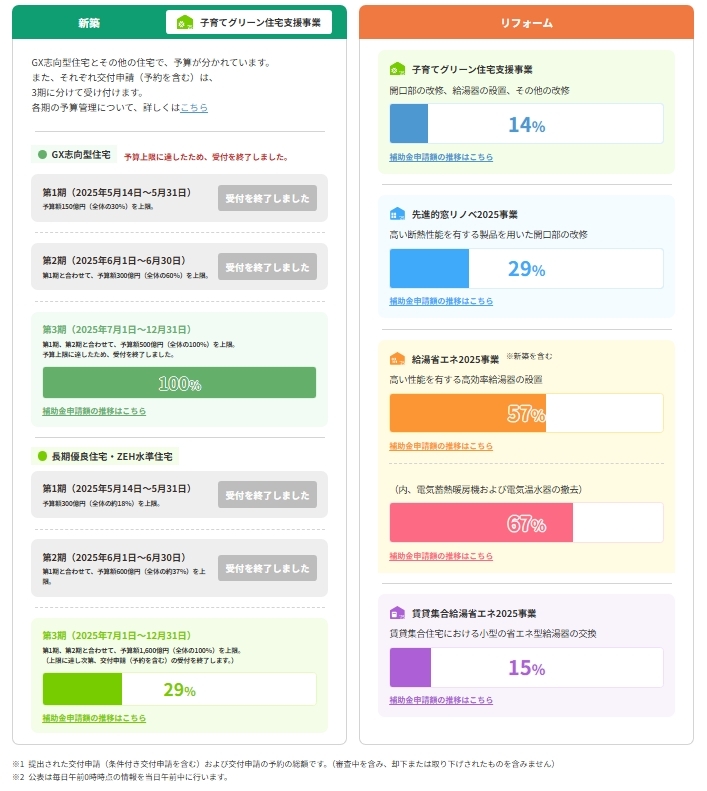
Task: Click the blue 先進的窓リノベ2025事業 house icon
Action: pos(397,214)
